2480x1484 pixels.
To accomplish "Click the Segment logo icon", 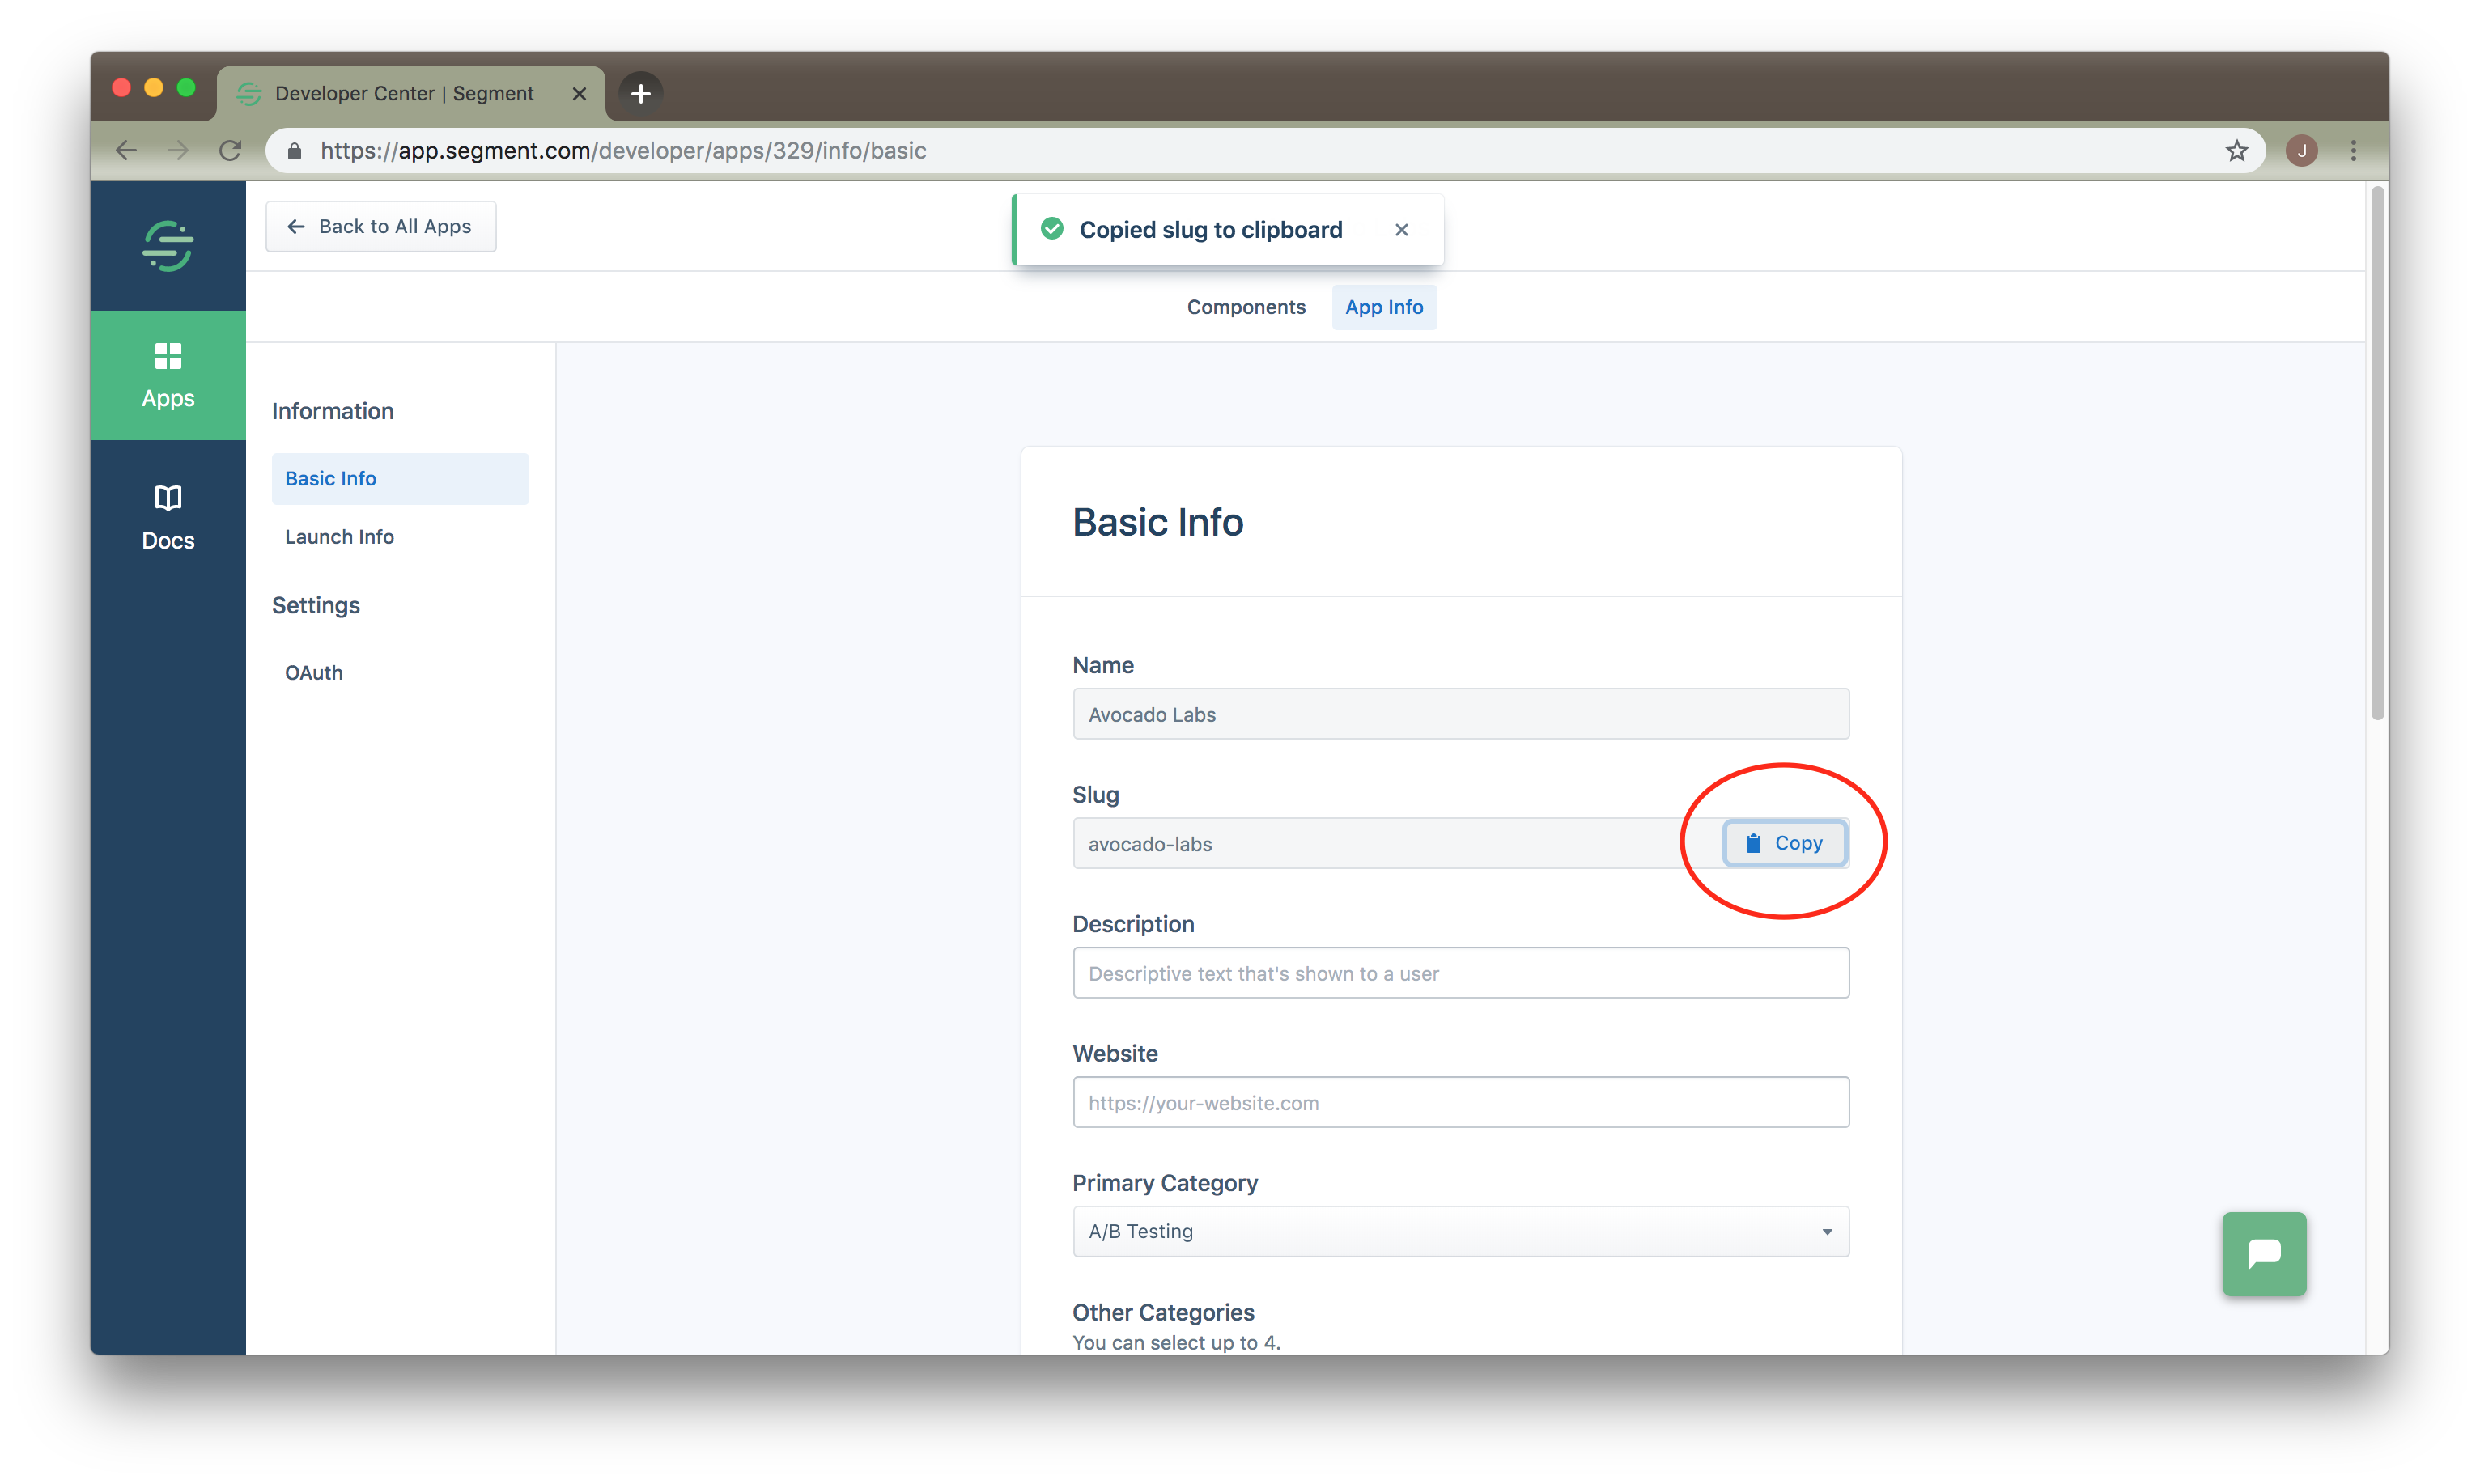I will (x=168, y=246).
